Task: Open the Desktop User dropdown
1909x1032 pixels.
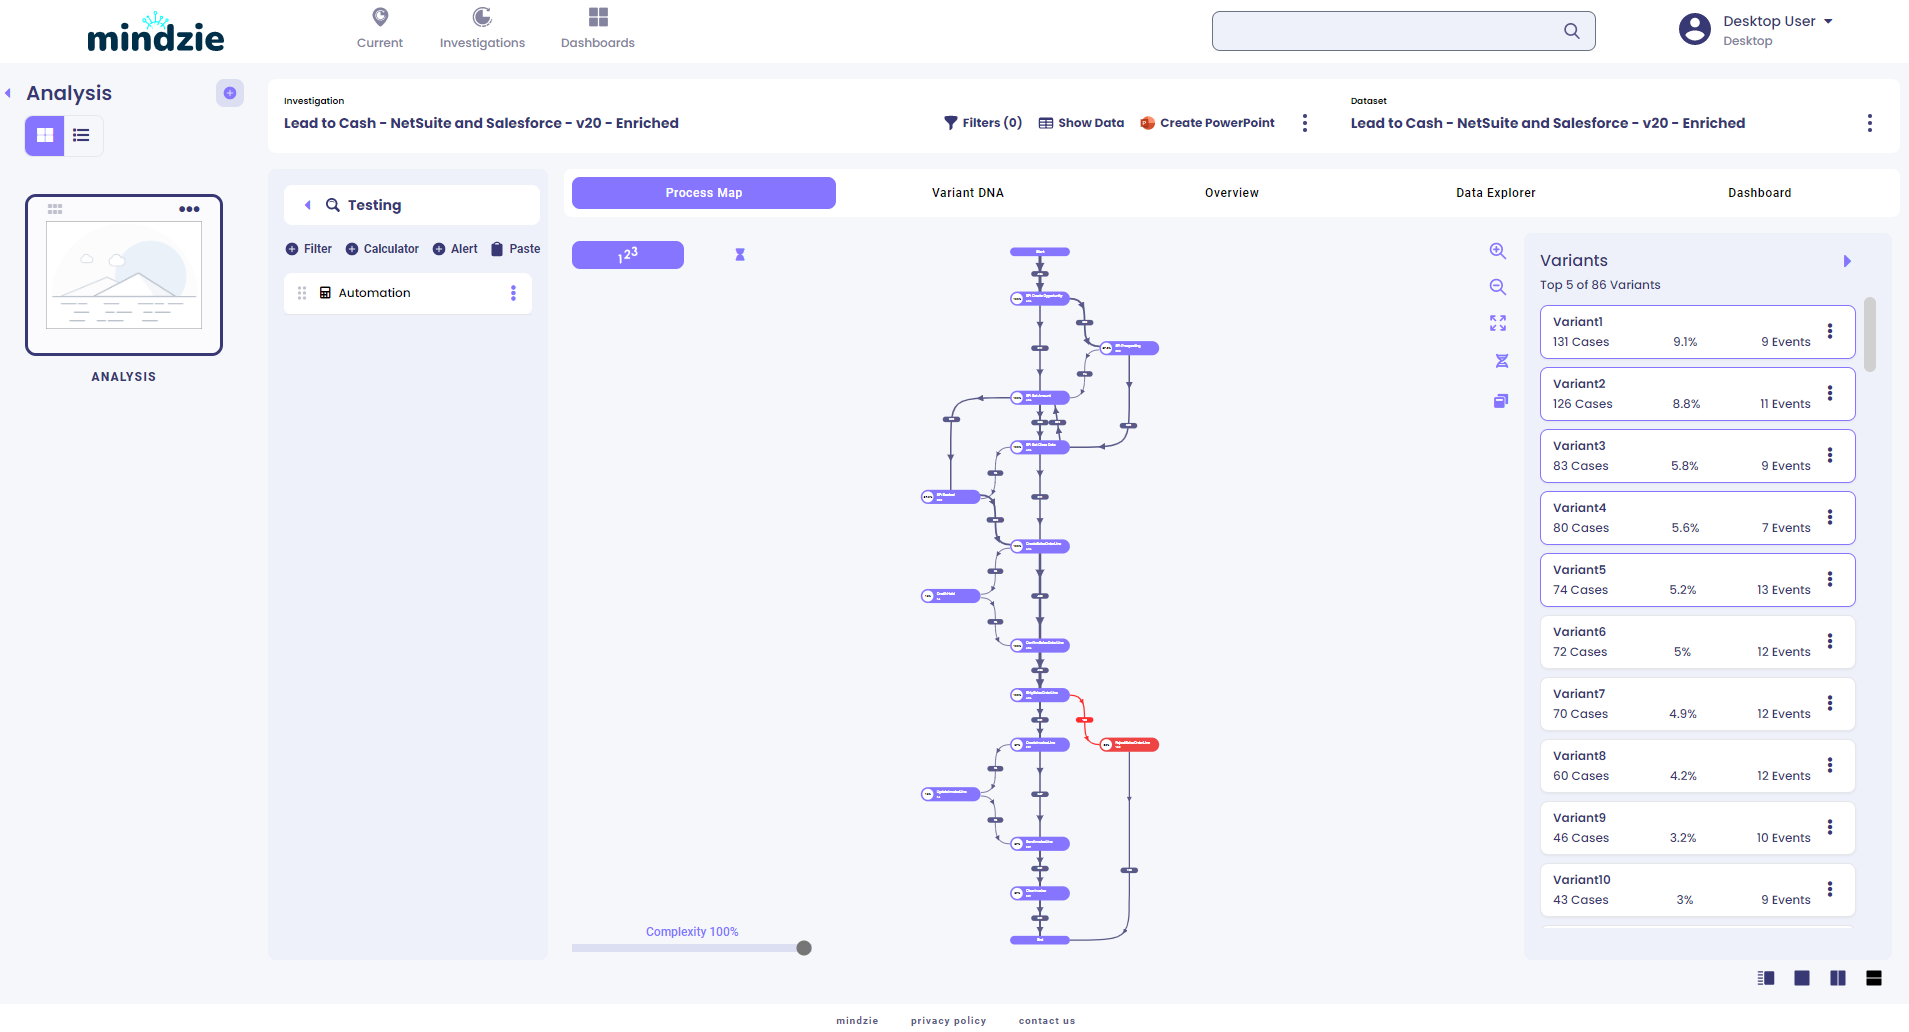Action: (x=1828, y=21)
